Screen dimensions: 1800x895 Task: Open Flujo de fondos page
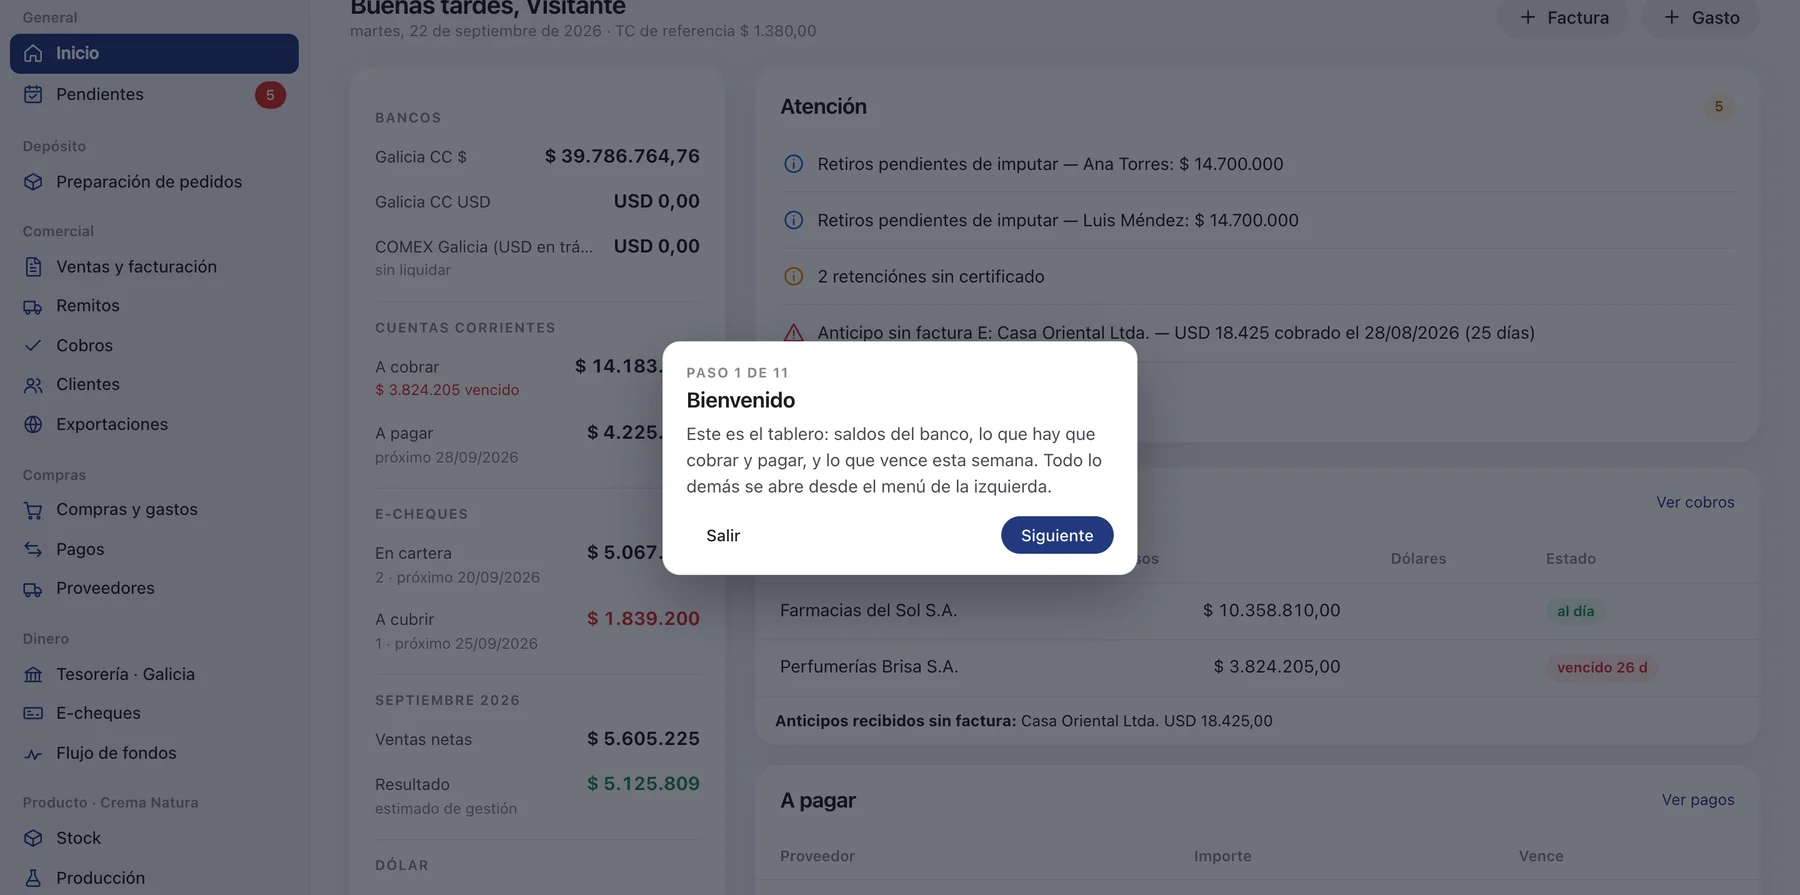click(154, 753)
